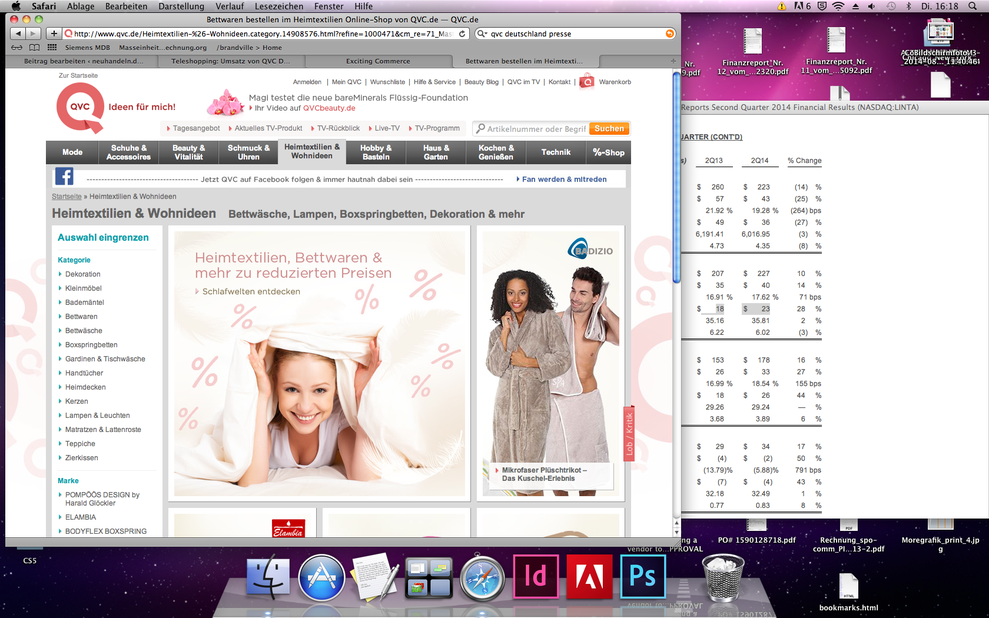The image size is (989, 618).
Task: Click the Startseite breadcrumb link
Action: (x=67, y=197)
